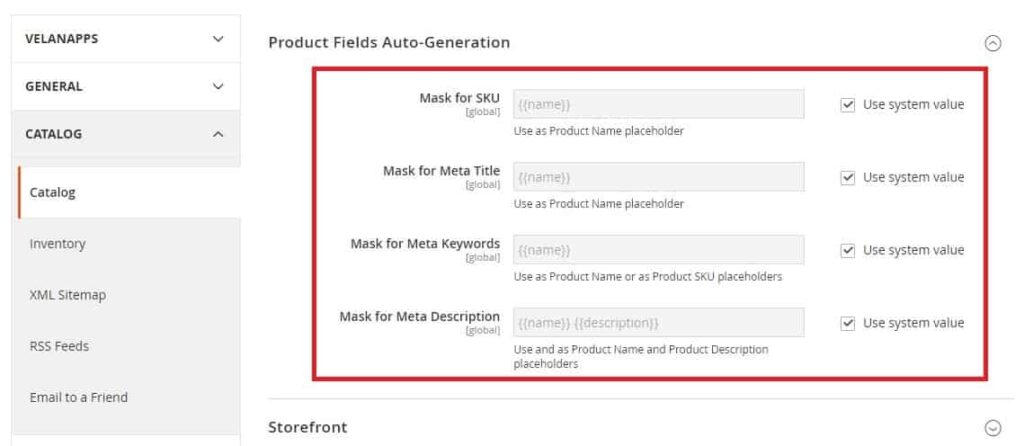Focus the Mask for Meta Title field

[658, 177]
